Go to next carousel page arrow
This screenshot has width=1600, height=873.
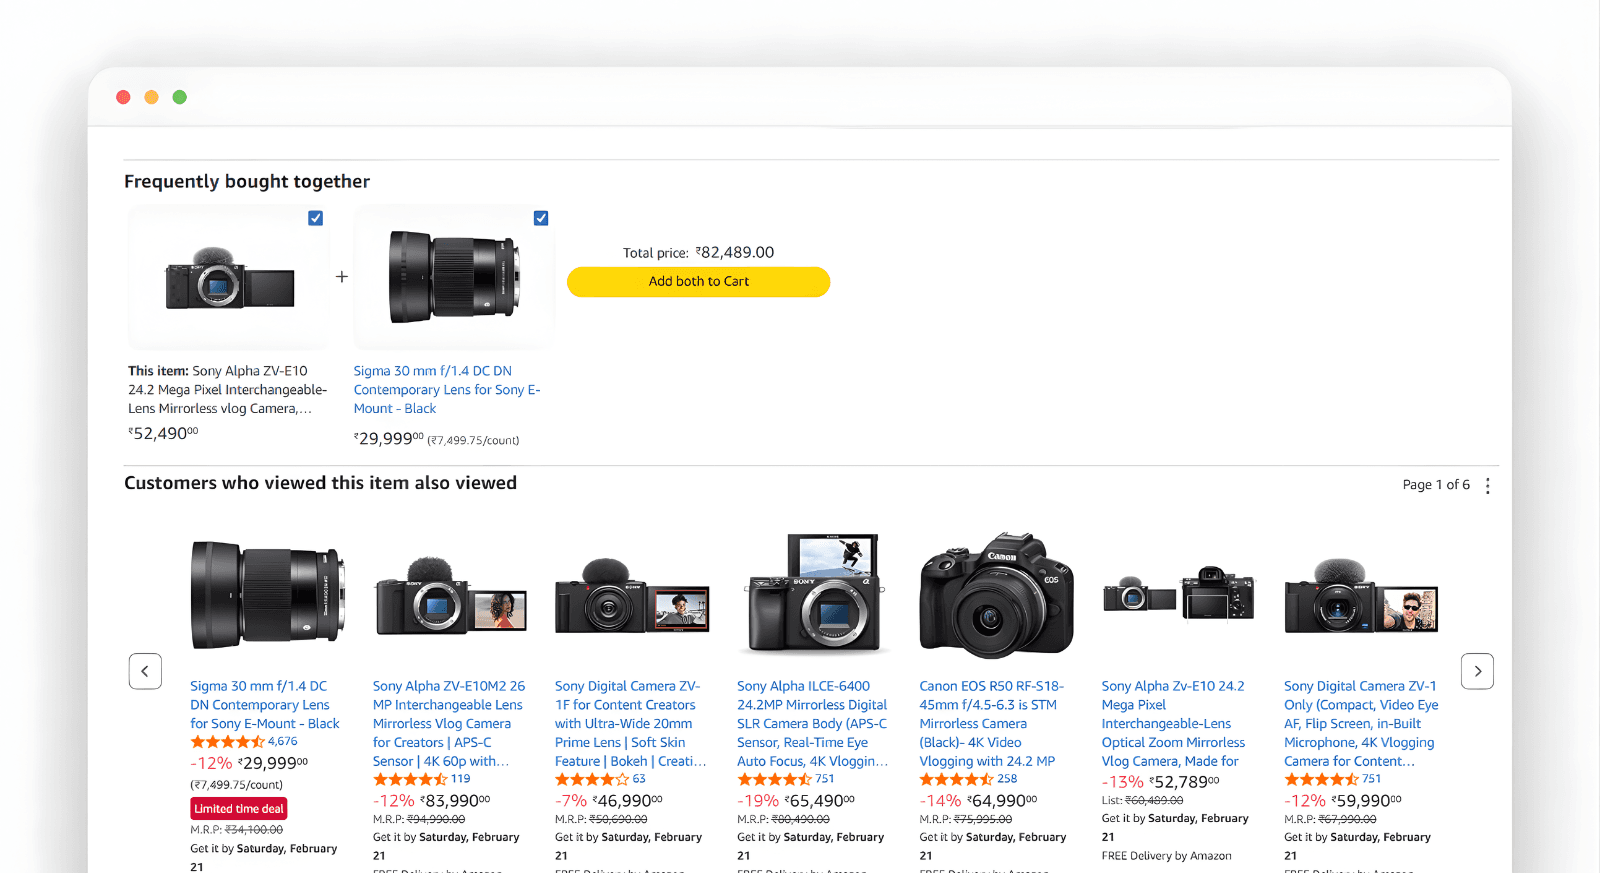pos(1477,671)
